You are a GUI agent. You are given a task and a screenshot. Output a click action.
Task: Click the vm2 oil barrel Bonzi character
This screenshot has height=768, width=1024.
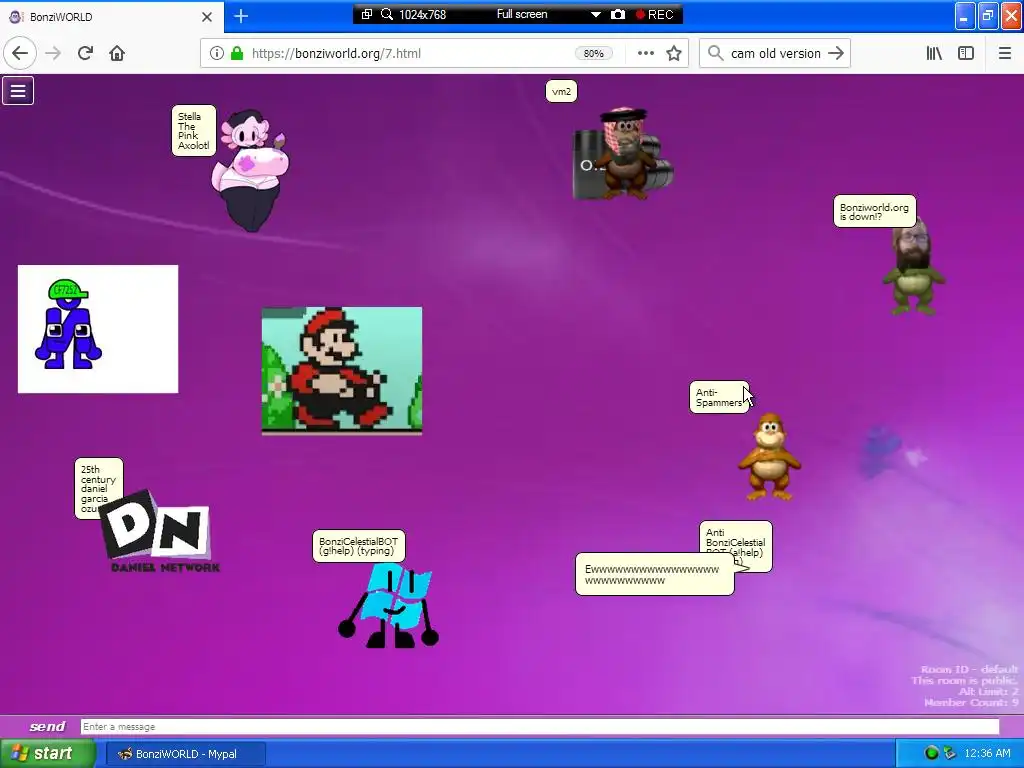point(624,153)
